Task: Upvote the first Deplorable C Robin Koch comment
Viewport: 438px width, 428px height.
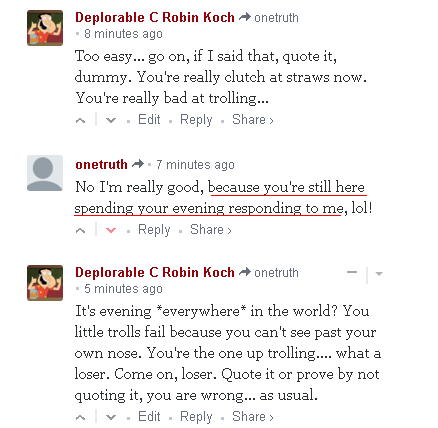Action: 80,120
